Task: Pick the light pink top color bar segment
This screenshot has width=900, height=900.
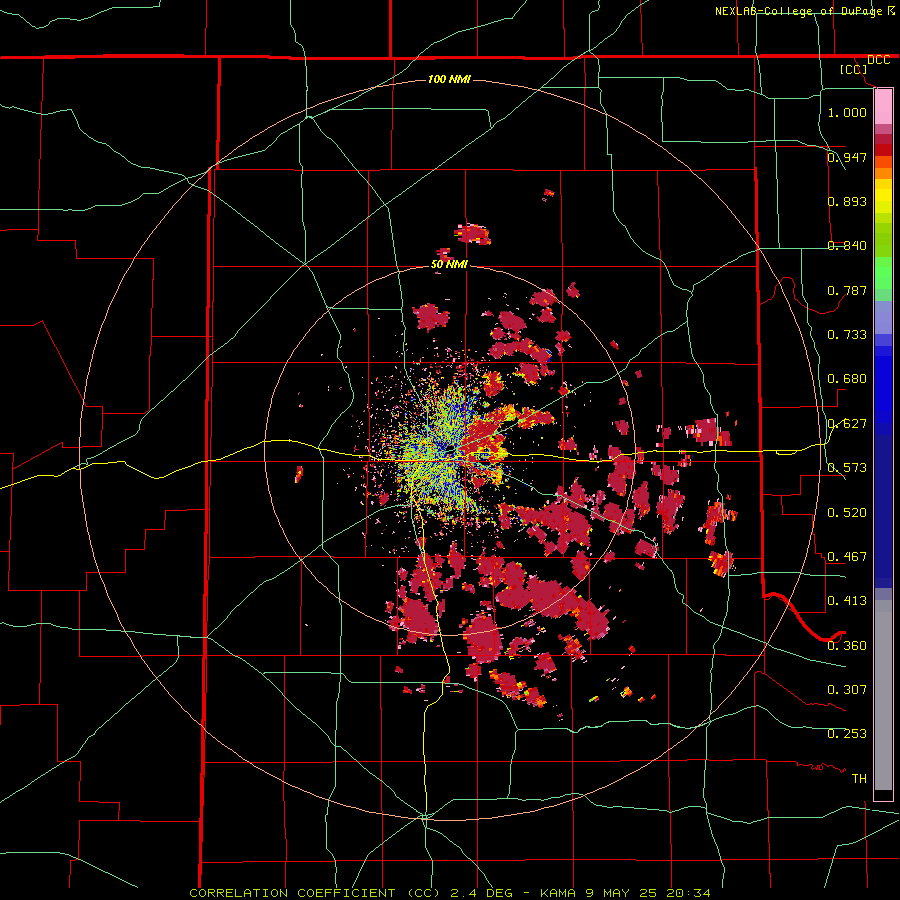Action: click(883, 106)
